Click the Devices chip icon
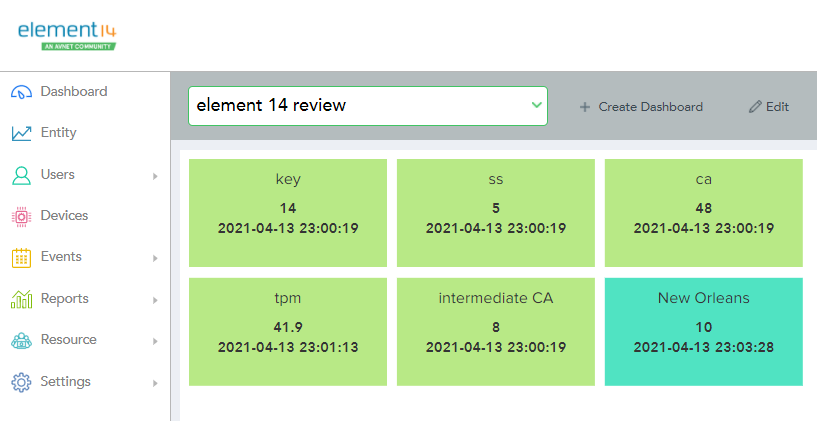Image resolution: width=817 pixels, height=421 pixels. pos(21,216)
